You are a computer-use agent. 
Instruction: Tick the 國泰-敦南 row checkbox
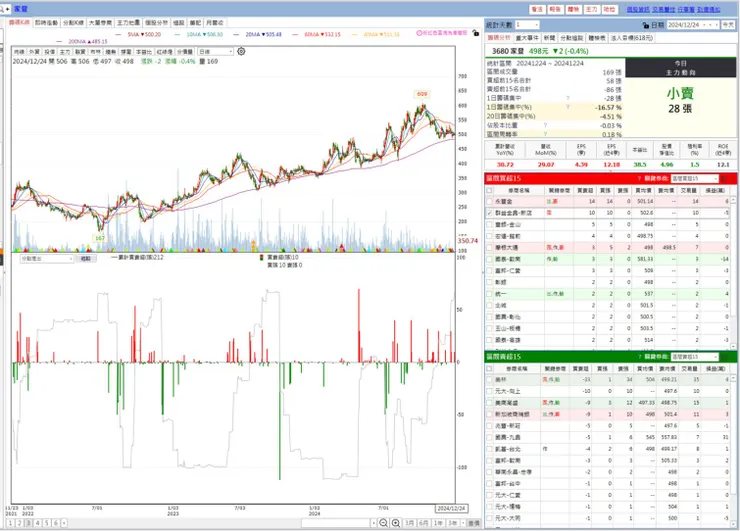[x=489, y=259]
